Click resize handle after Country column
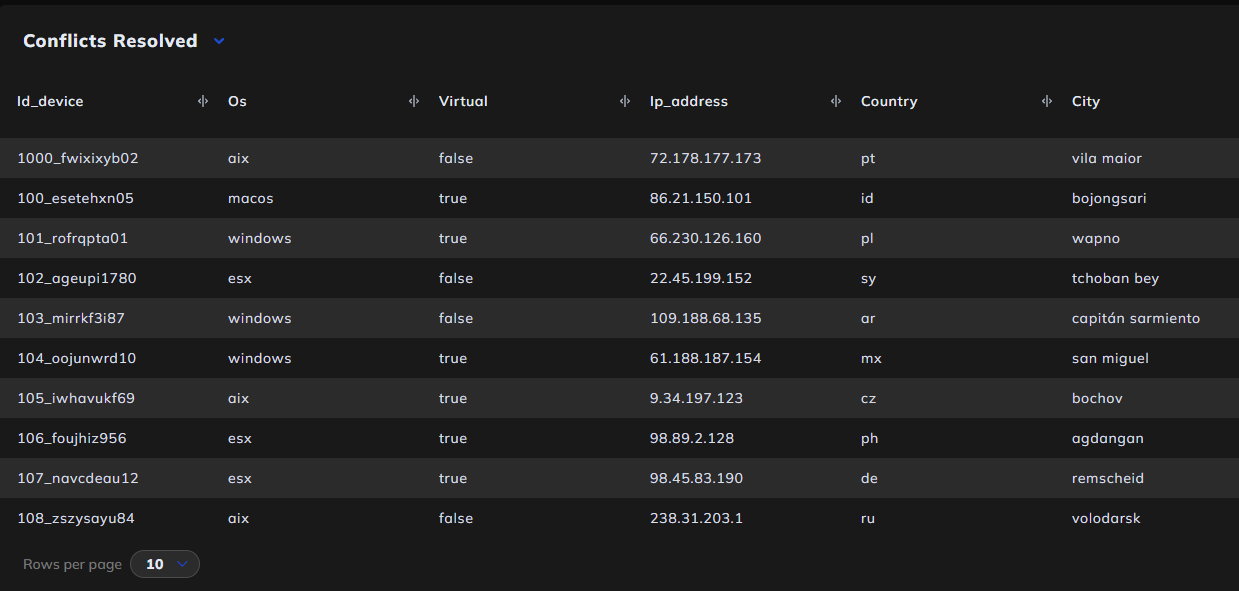1239x591 pixels. (x=1046, y=101)
